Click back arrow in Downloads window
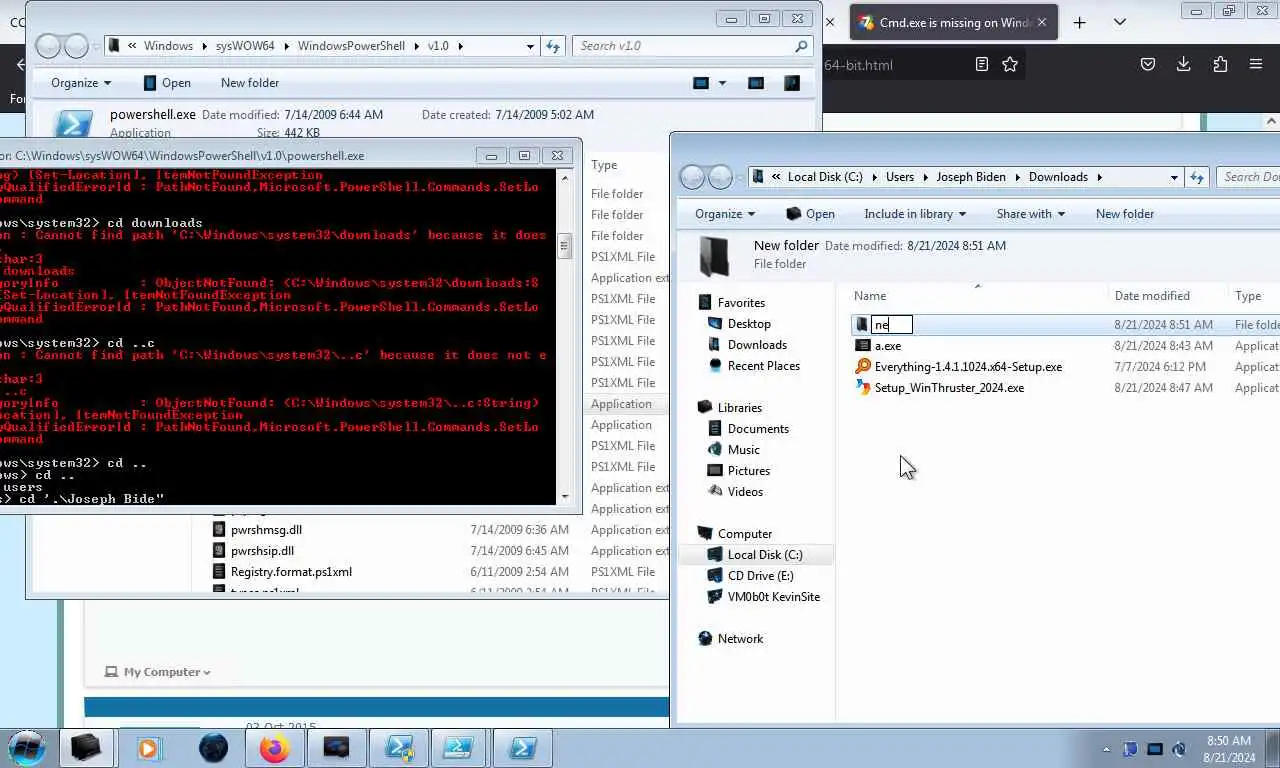 [692, 177]
